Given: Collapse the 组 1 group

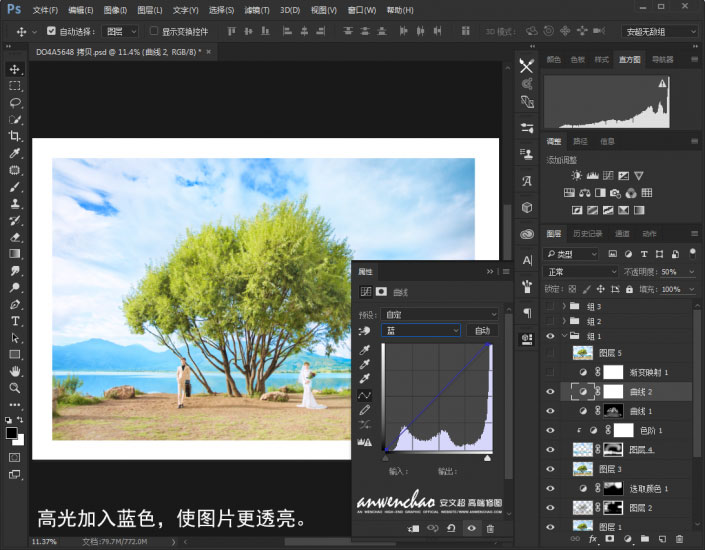Looking at the screenshot, I should pyautogui.click(x=564, y=336).
